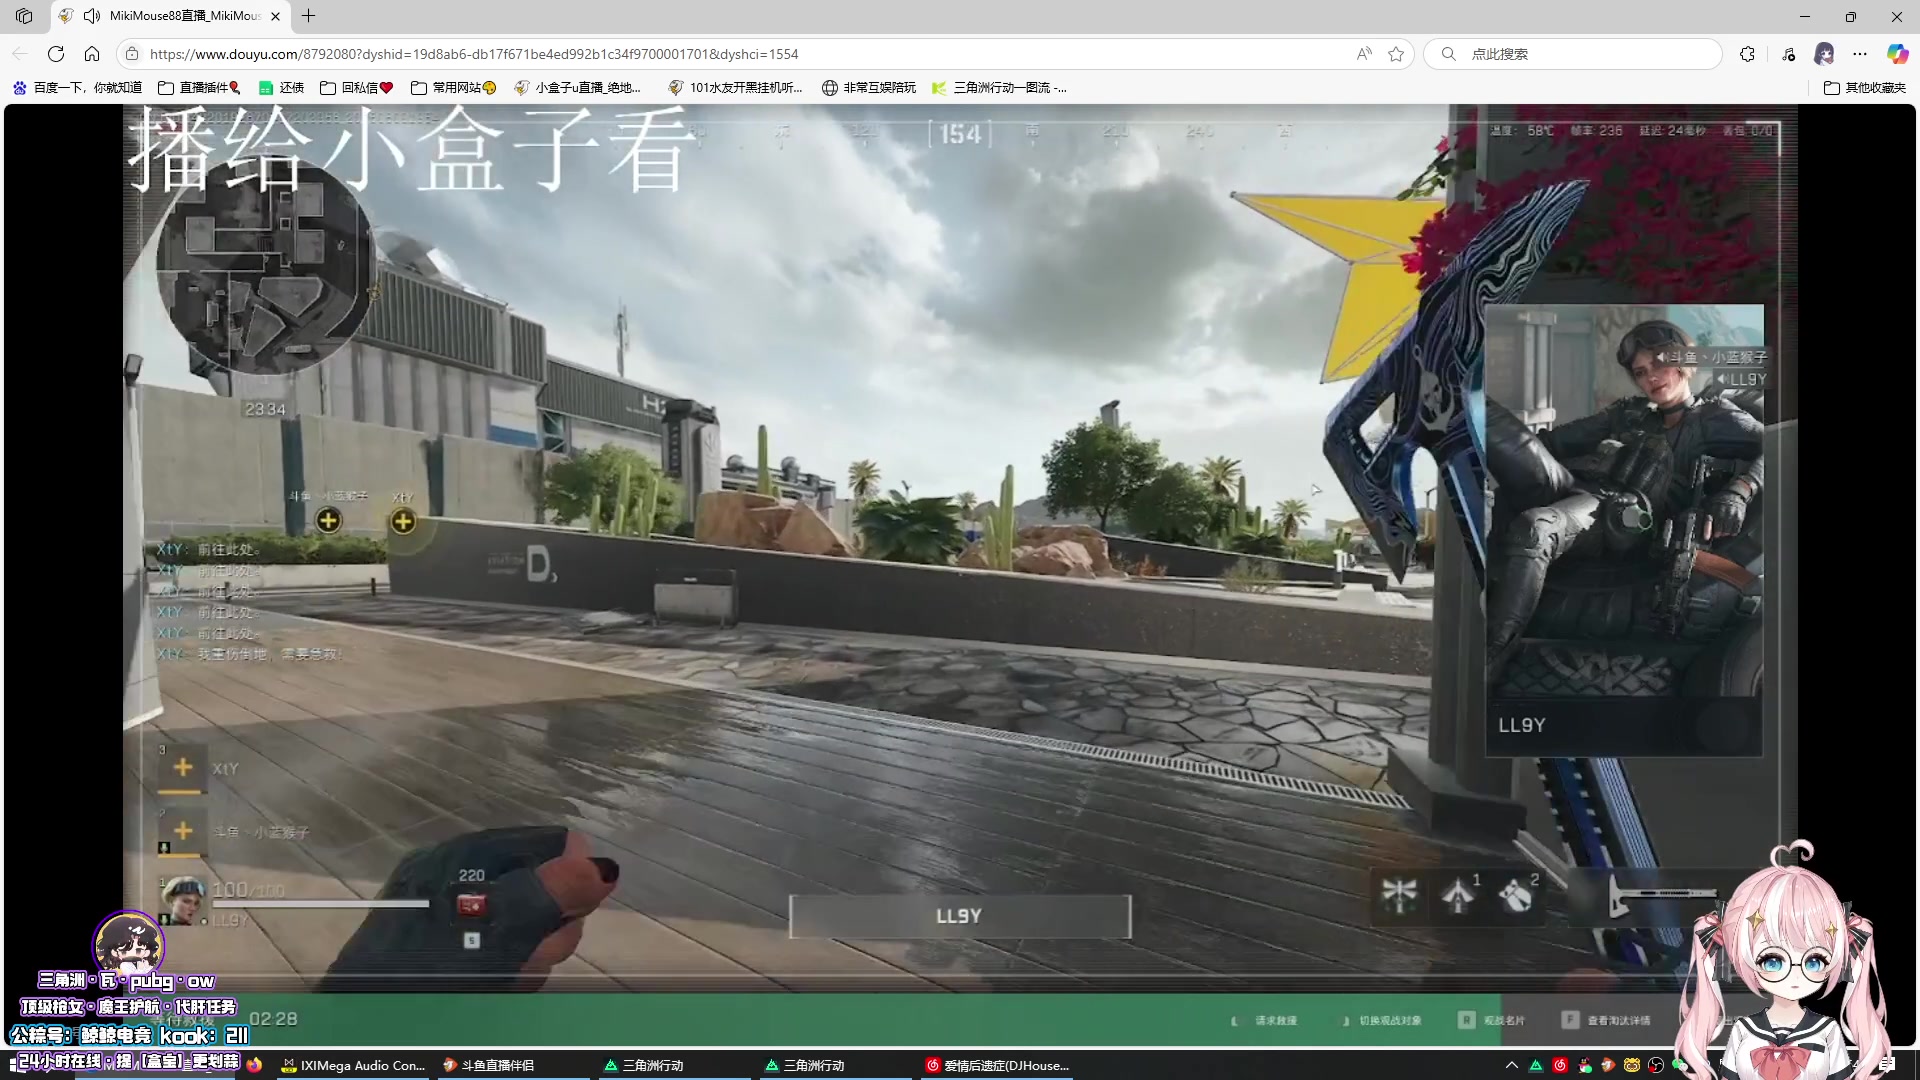Image resolution: width=1920 pixels, height=1080 pixels.
Task: Switch to IXIMega Audio Con taskbar window
Action: coord(354,1065)
